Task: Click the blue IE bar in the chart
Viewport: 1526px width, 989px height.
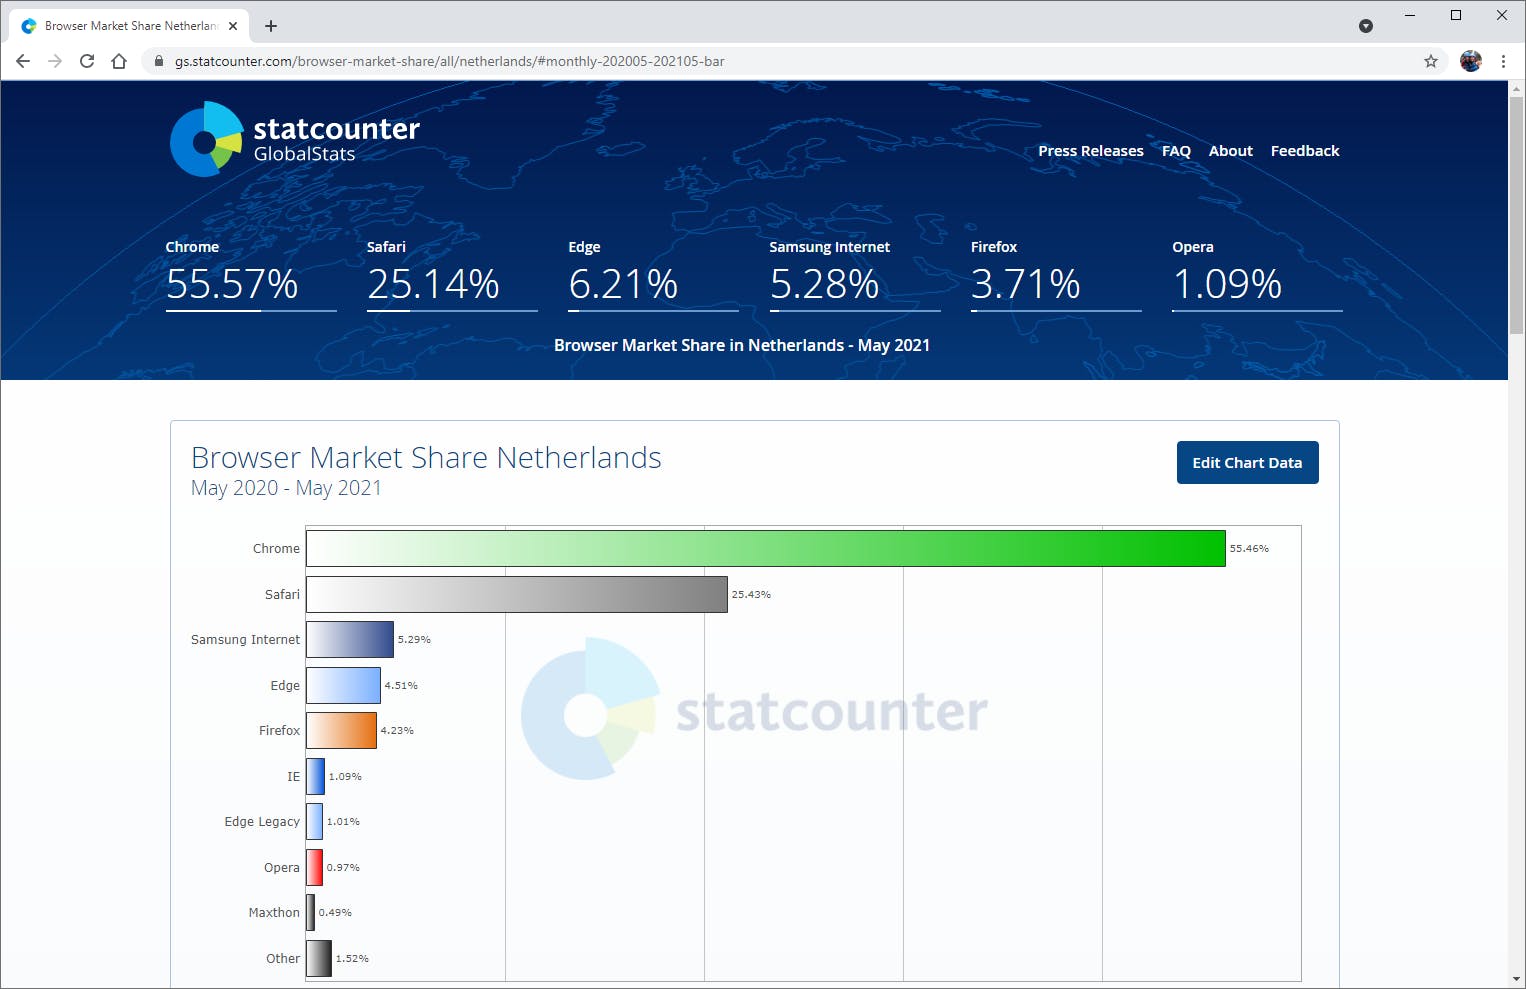Action: click(x=315, y=776)
